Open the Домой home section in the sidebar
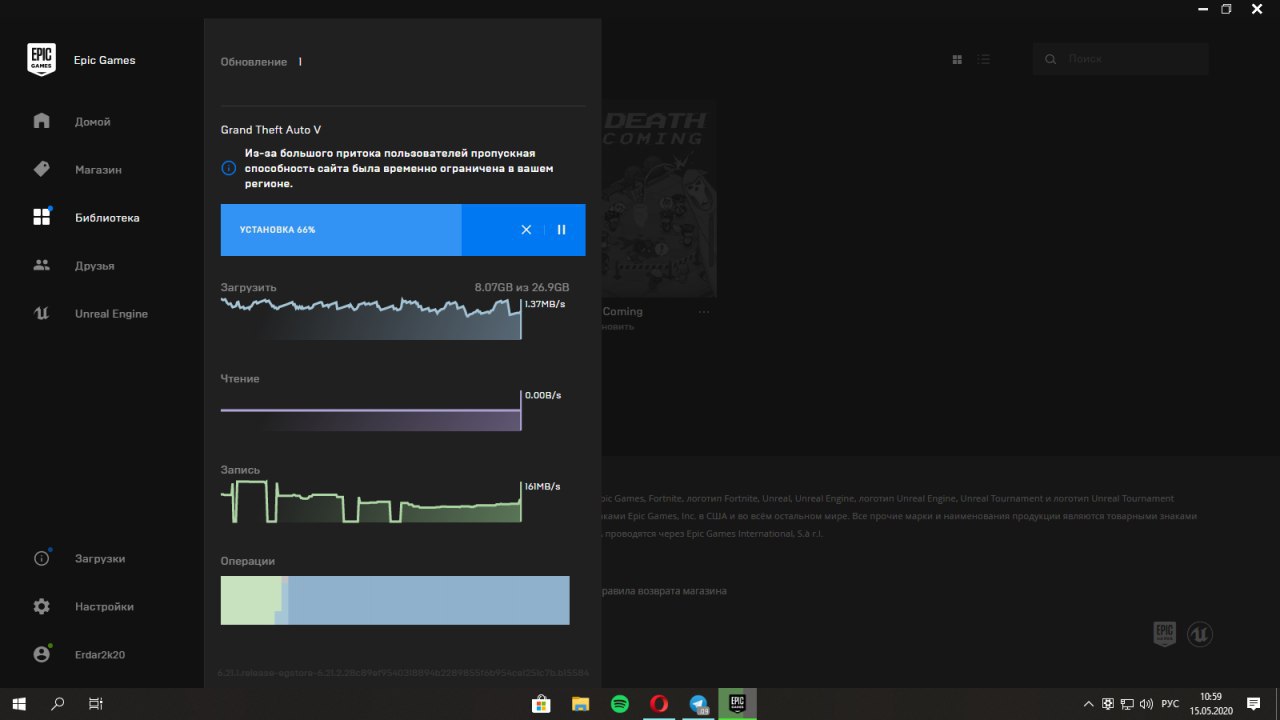Viewport: 1280px width, 720px height. coord(92,122)
